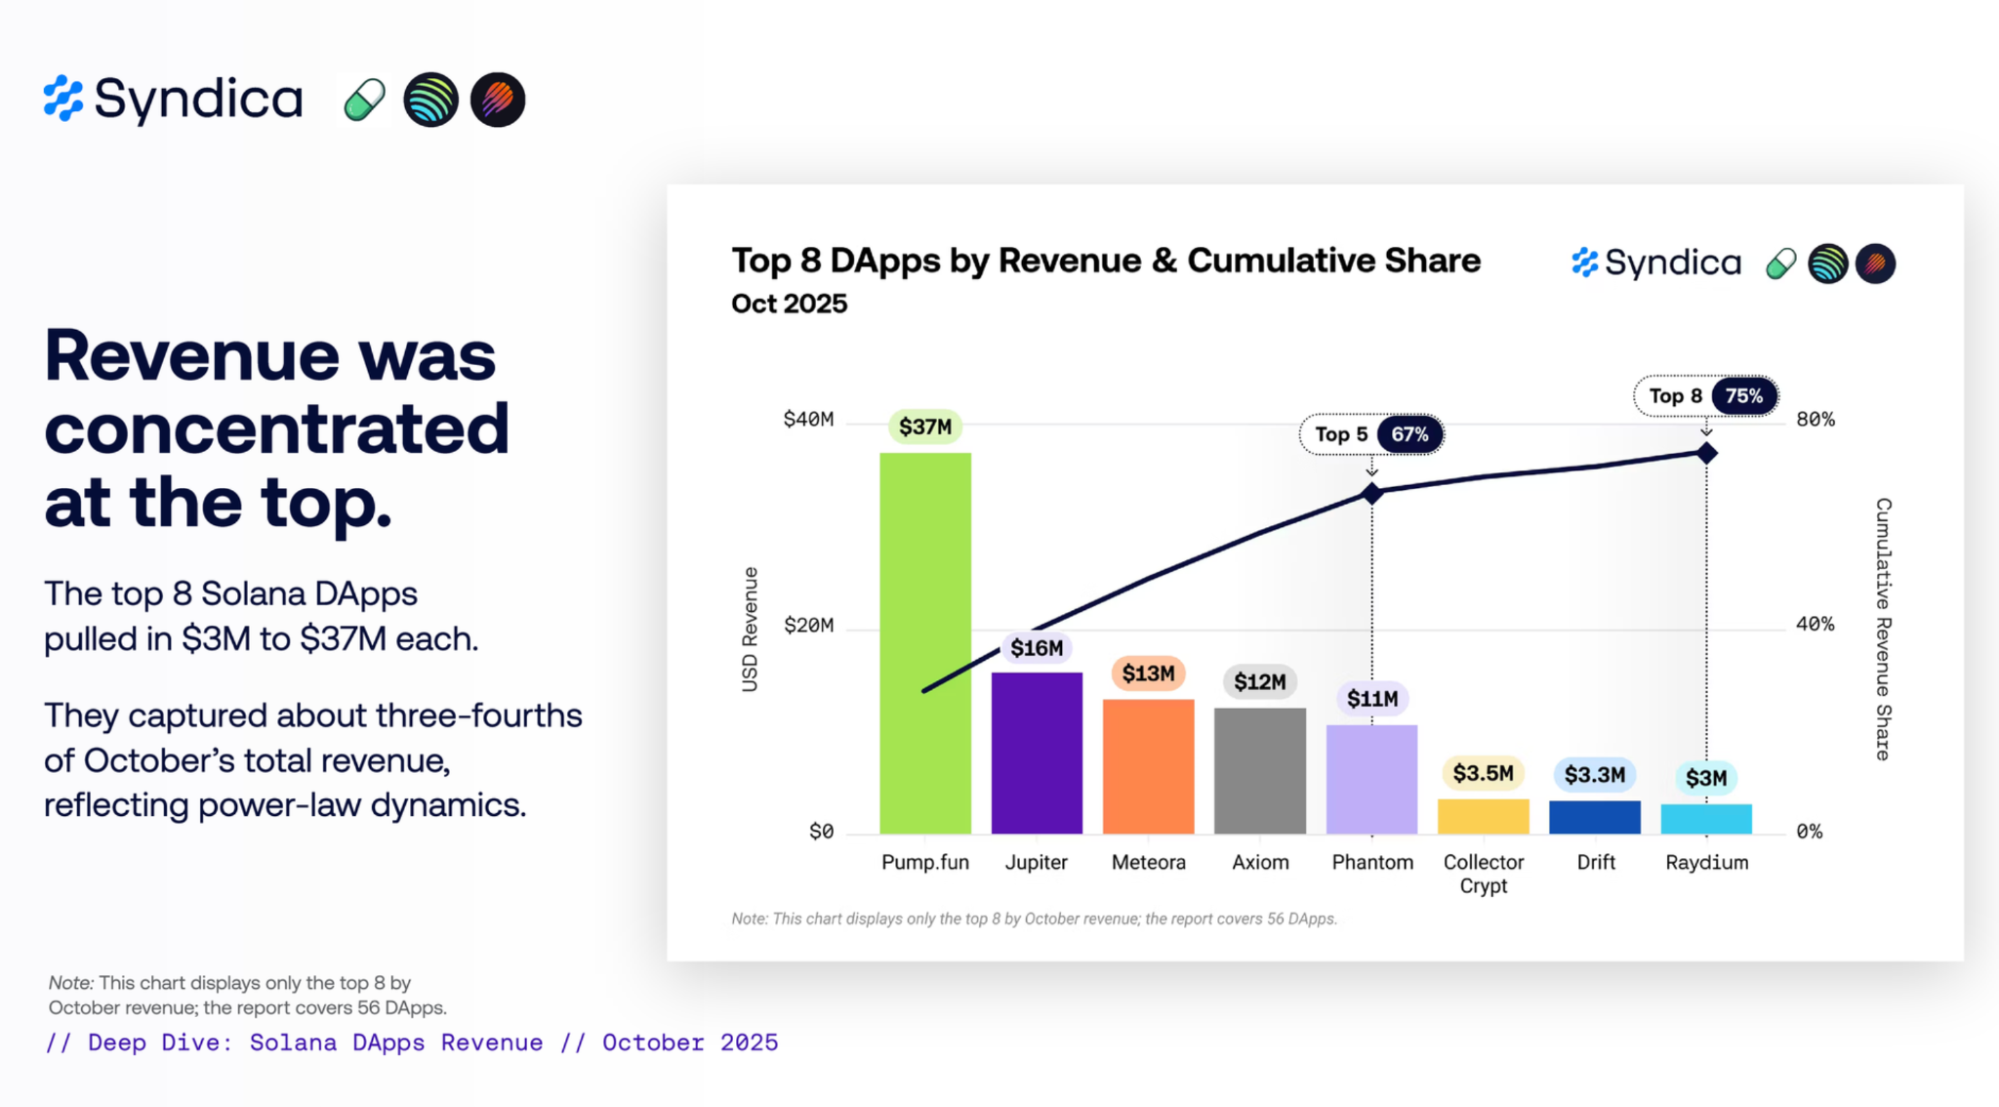The width and height of the screenshot is (1999, 1107).
Task: Click the $37M value label
Action: tap(925, 427)
